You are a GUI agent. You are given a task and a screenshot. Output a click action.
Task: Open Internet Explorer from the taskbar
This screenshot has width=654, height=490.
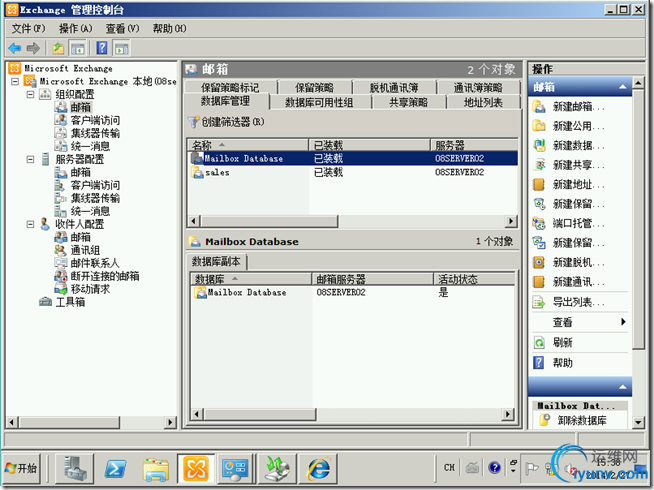(x=319, y=468)
